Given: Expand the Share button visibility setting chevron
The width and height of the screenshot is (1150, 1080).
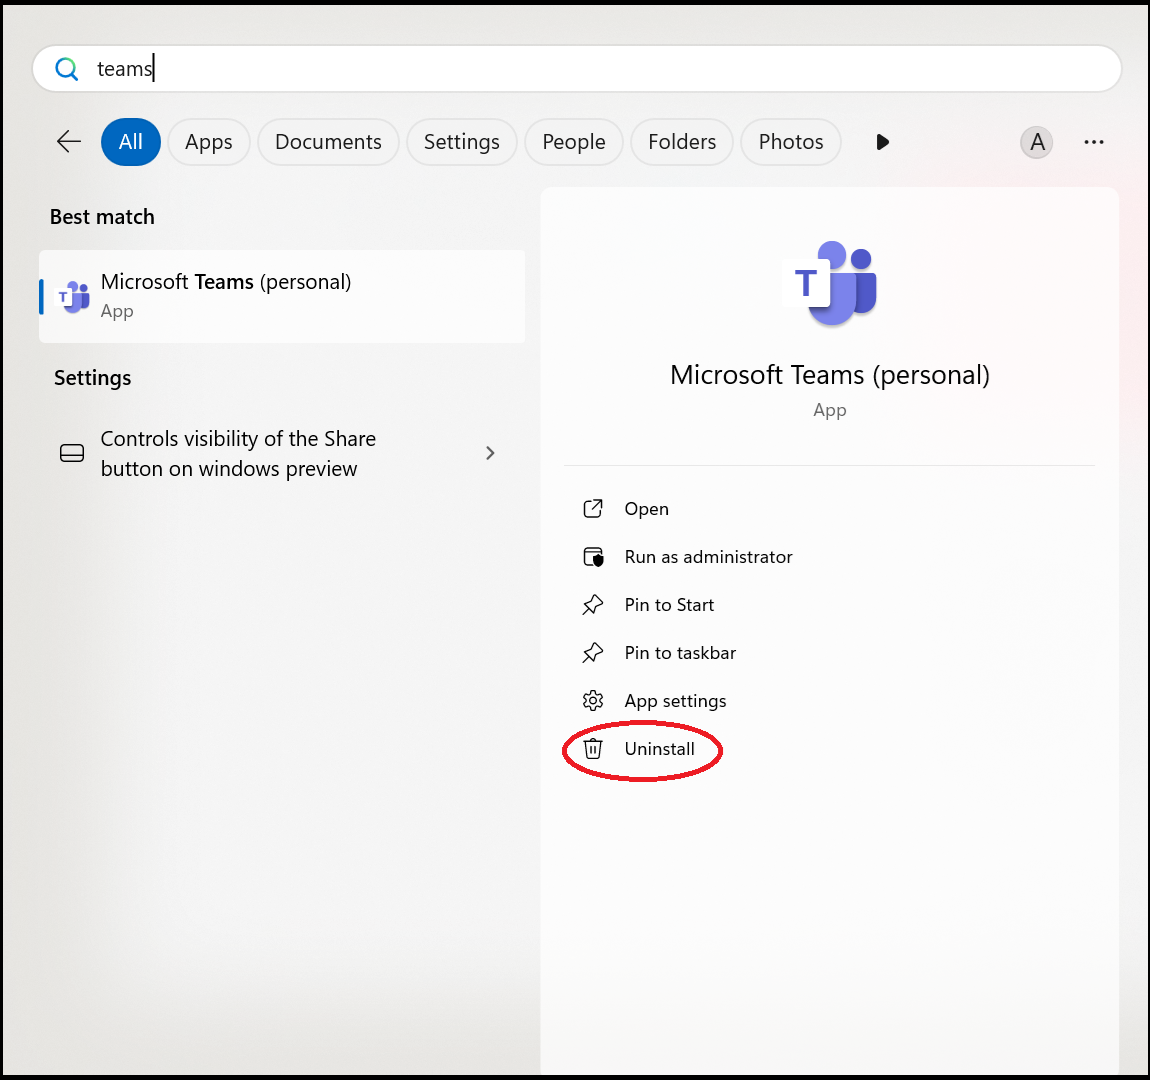Looking at the screenshot, I should click(x=490, y=453).
